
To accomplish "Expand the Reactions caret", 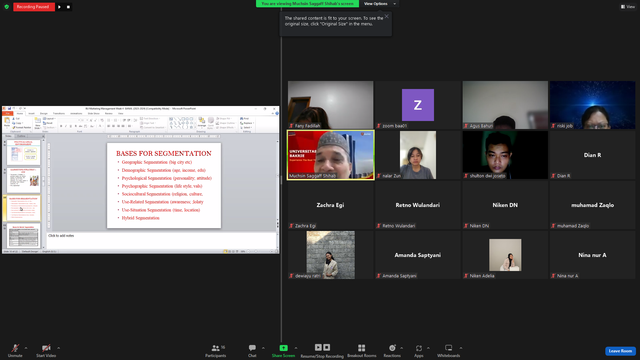I will (402, 348).
